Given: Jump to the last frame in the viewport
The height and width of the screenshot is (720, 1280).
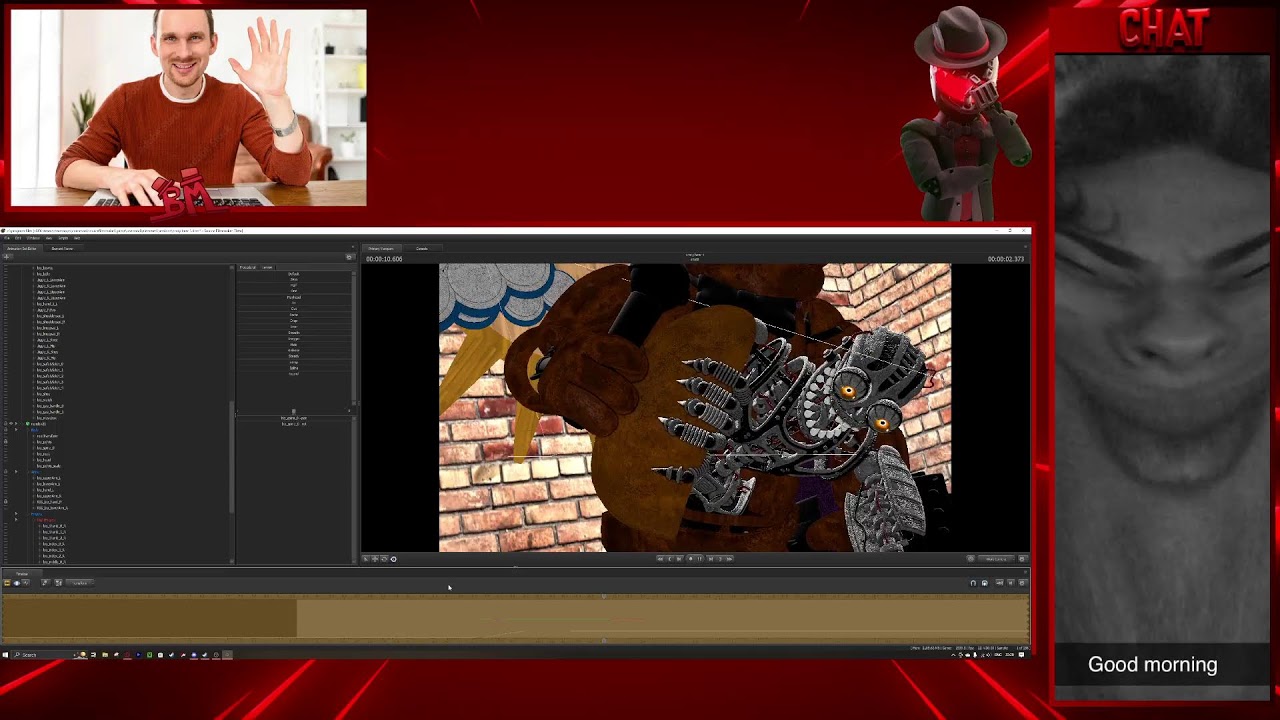Looking at the screenshot, I should [x=729, y=559].
